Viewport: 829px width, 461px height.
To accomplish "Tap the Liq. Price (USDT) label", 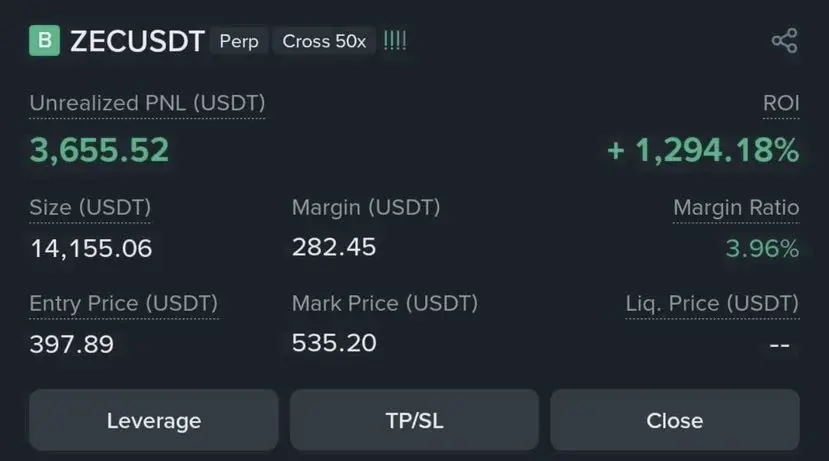I will click(712, 303).
